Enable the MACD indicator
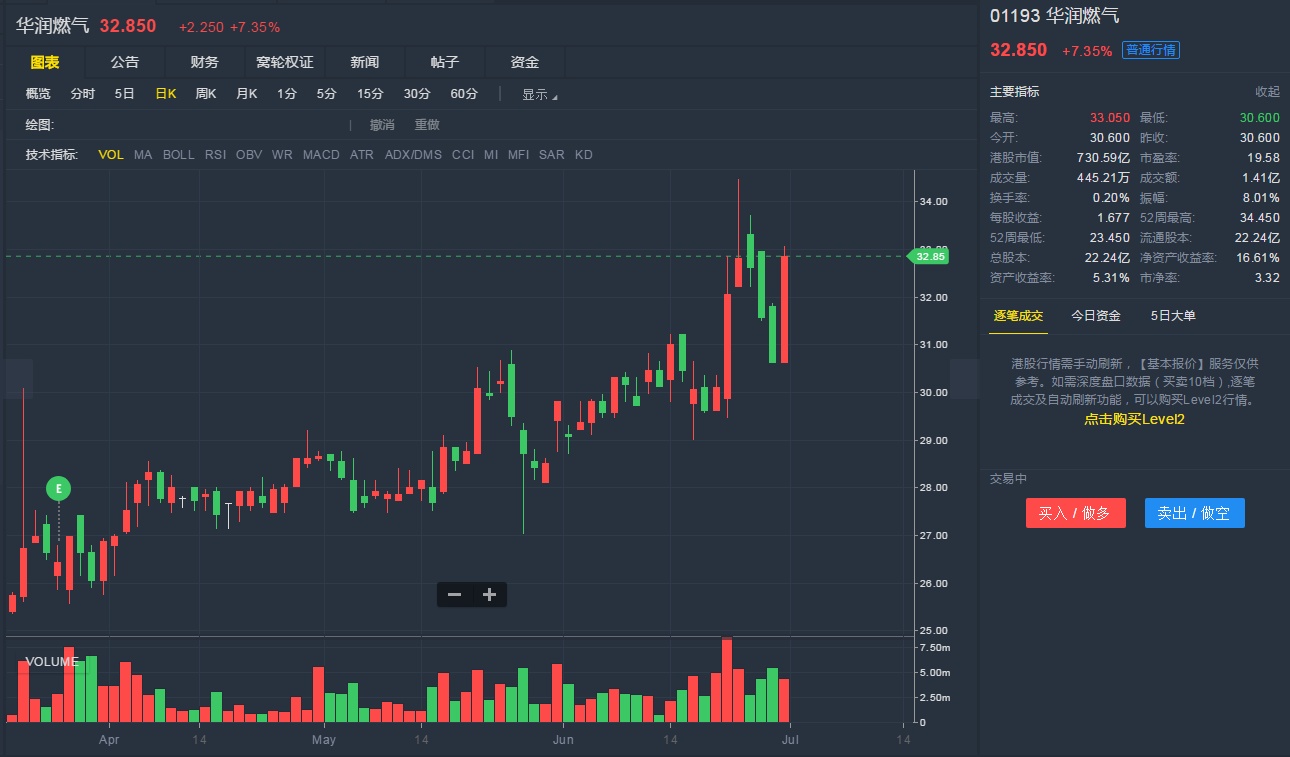1290x757 pixels. (x=321, y=155)
